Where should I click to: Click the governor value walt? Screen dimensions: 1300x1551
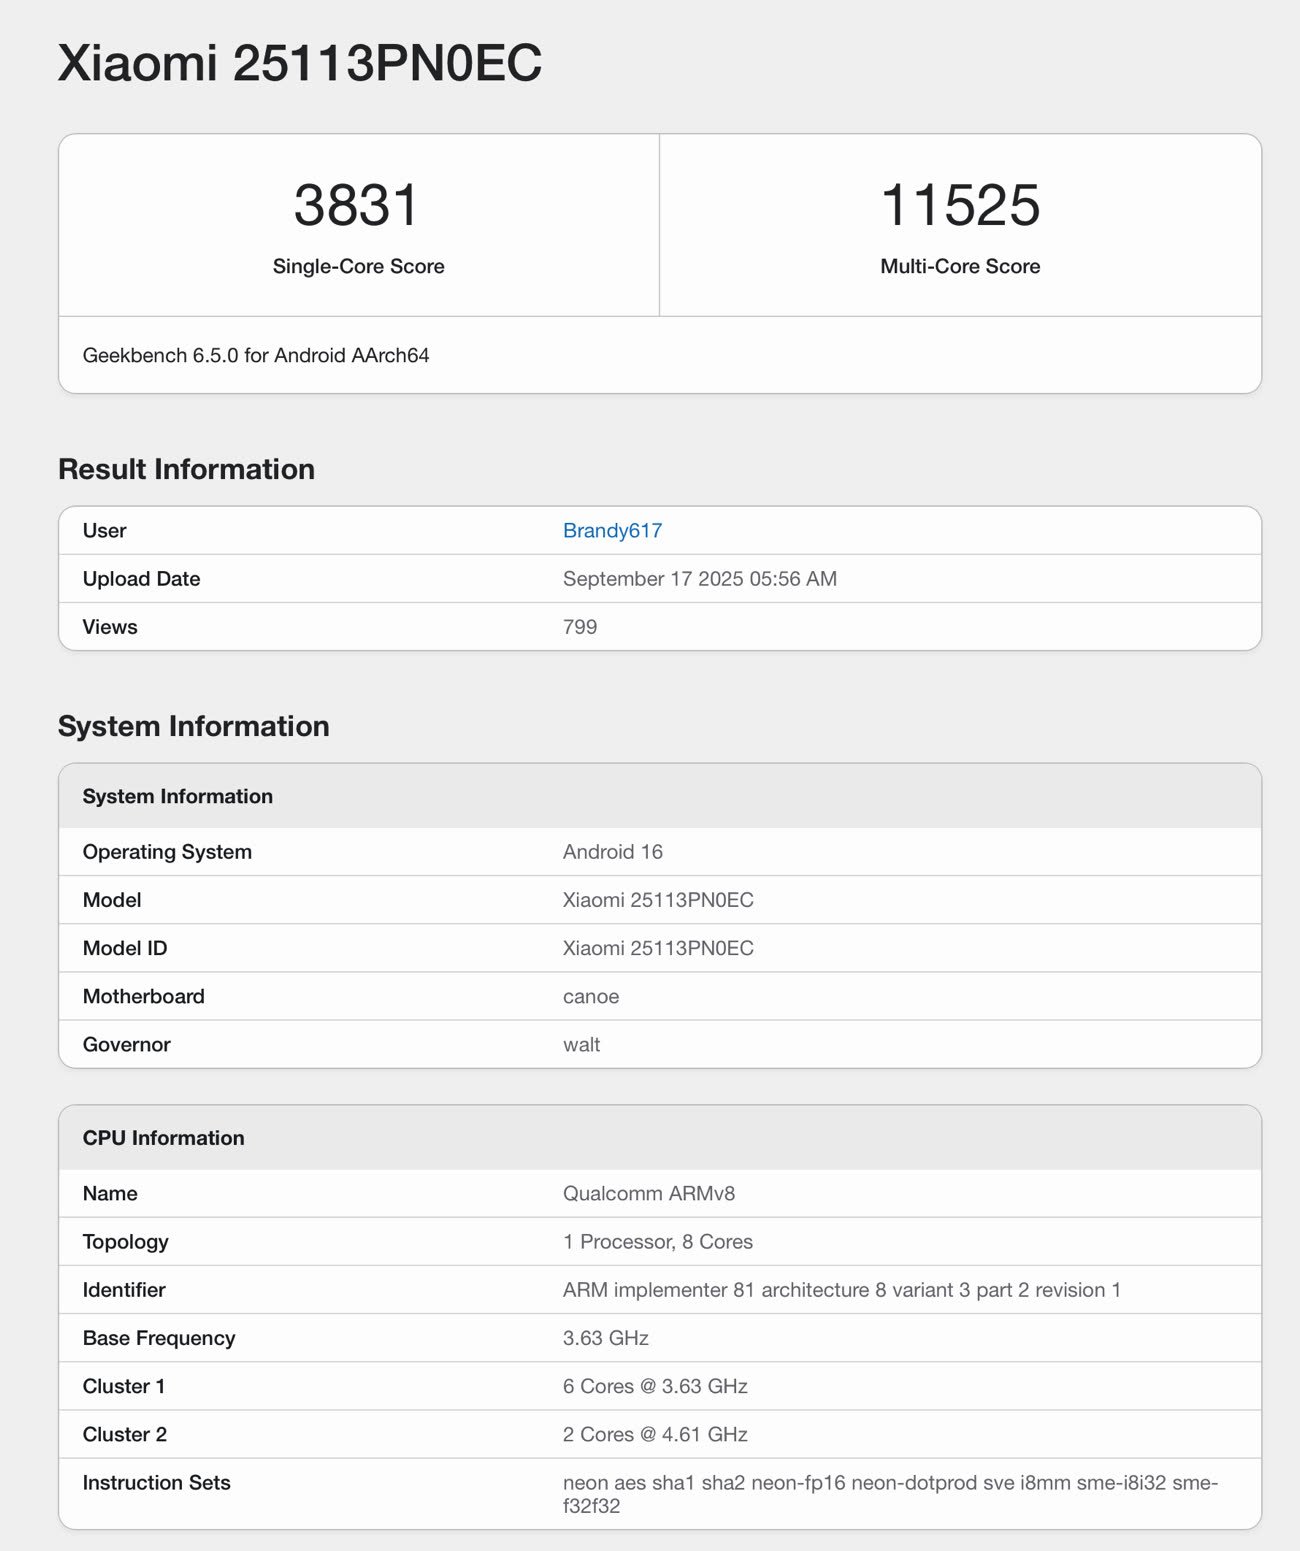coord(581,1044)
